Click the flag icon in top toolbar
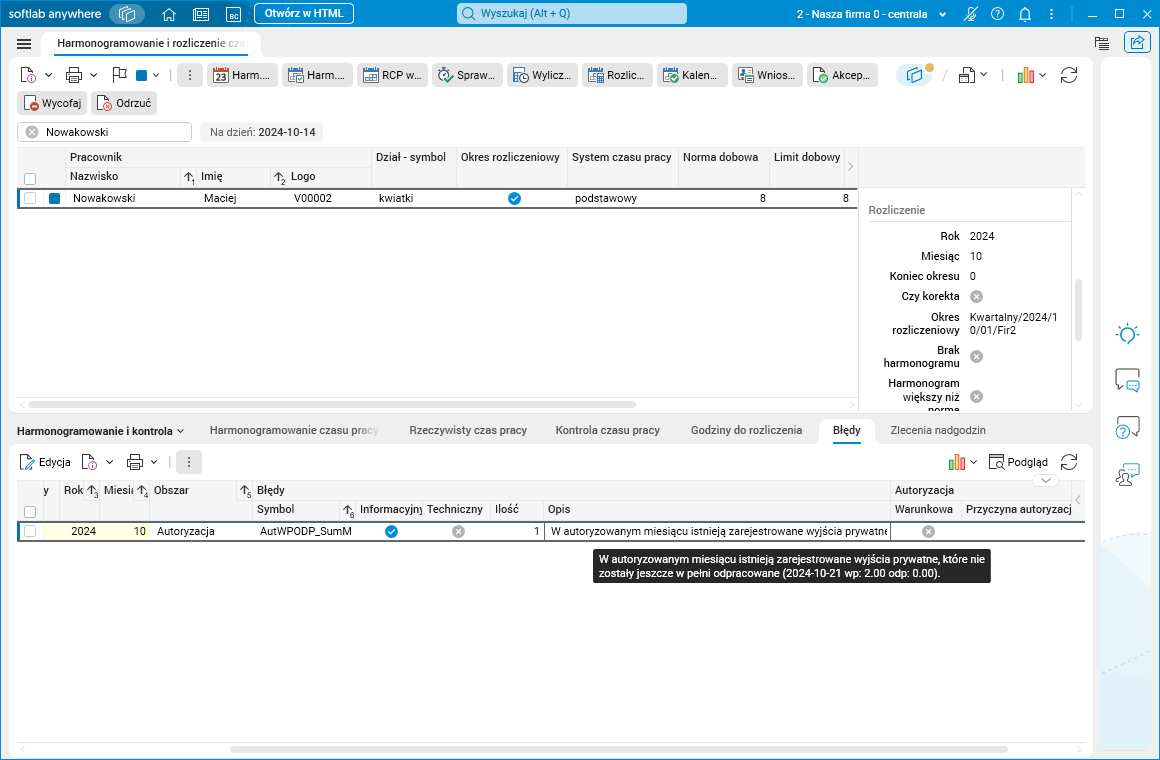 pyautogui.click(x=119, y=75)
